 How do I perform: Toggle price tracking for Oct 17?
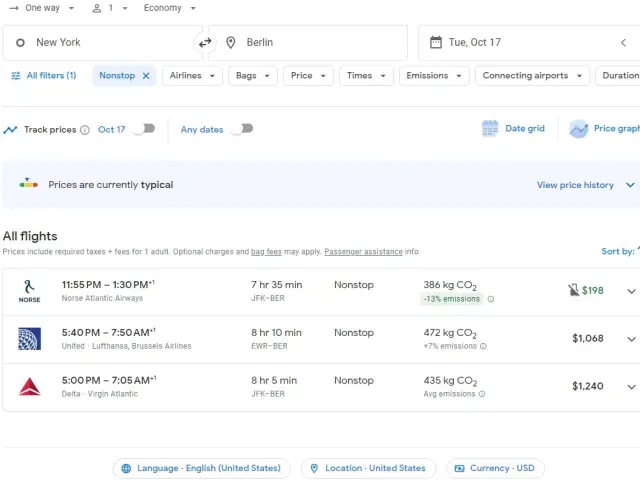click(145, 129)
